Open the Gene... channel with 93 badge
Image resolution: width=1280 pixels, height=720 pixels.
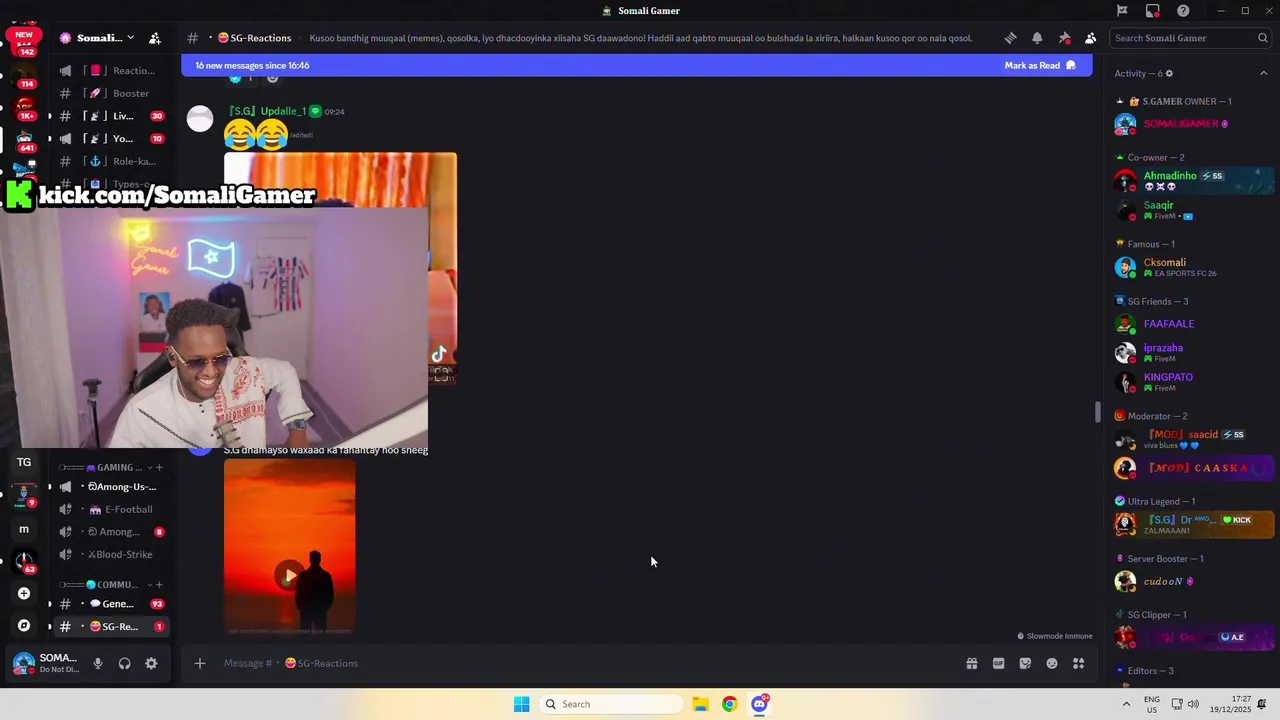click(111, 604)
